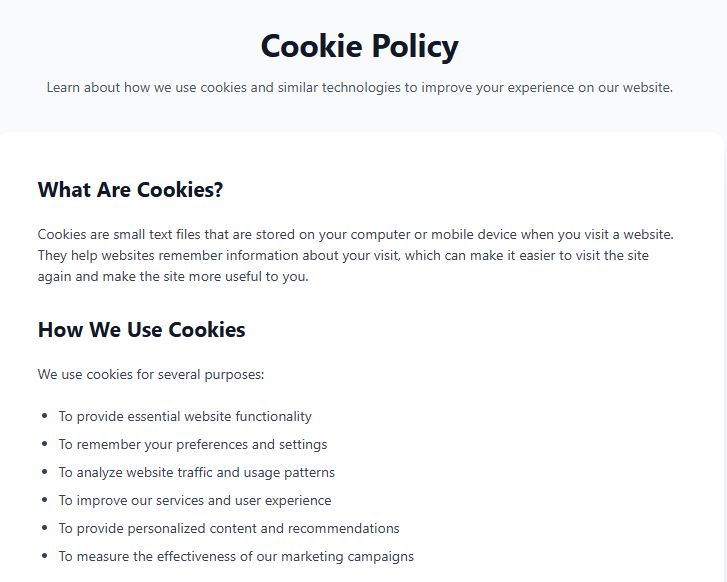This screenshot has height=582, width=727.
Task: Click 'To improve our services and user experience'
Action: pos(195,500)
